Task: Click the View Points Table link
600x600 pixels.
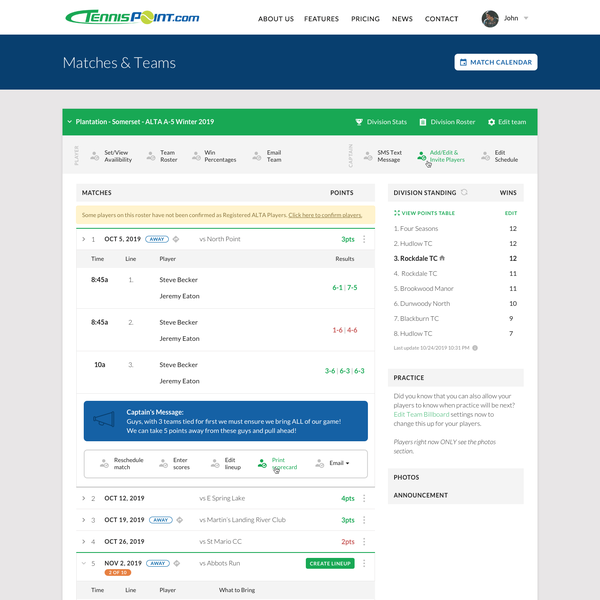Action: coord(428,213)
